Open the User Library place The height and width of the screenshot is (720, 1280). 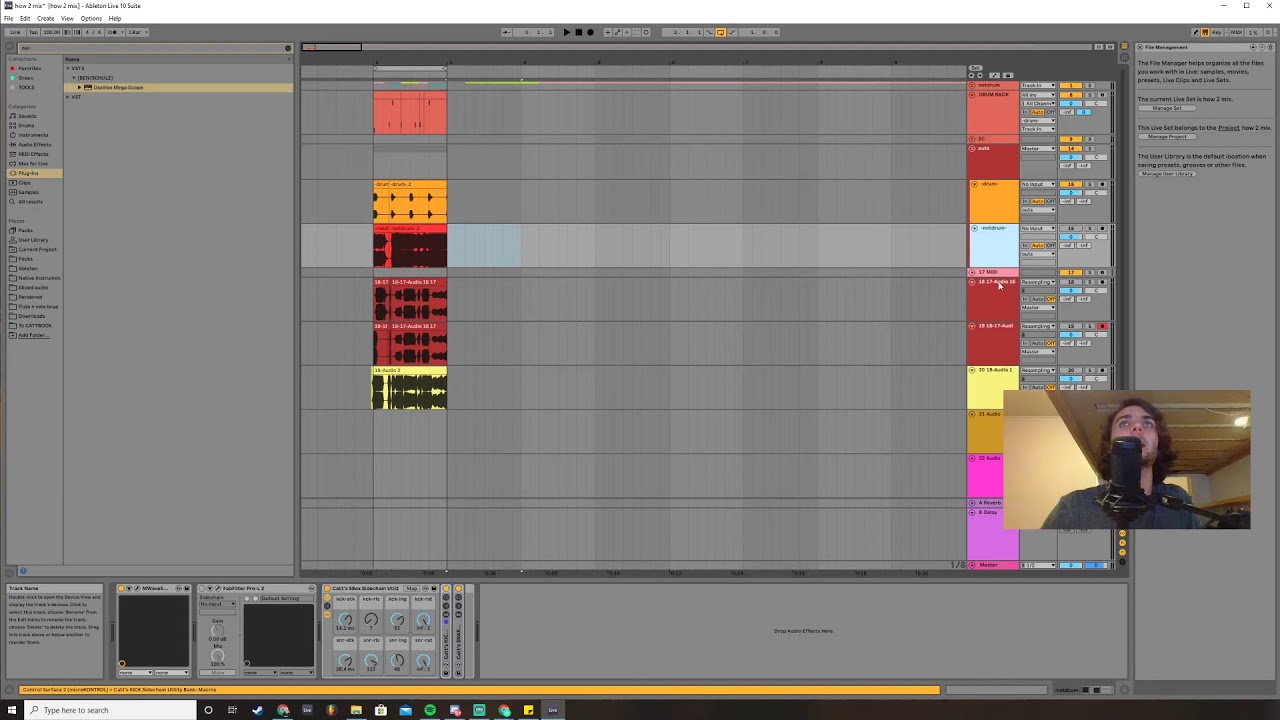point(32,240)
